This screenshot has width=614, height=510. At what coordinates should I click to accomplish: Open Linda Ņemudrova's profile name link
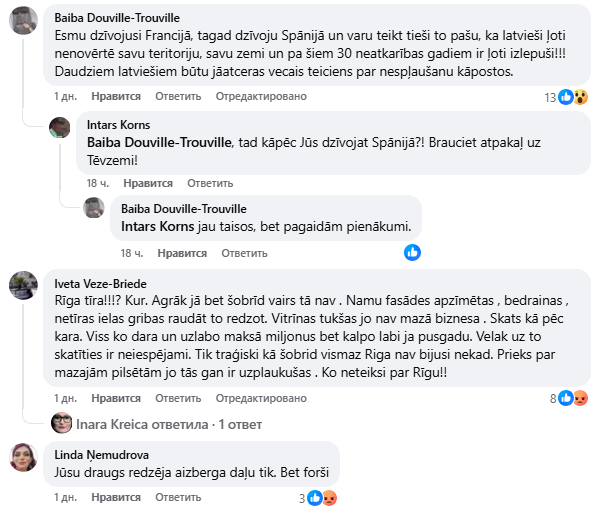pyautogui.click(x=101, y=453)
